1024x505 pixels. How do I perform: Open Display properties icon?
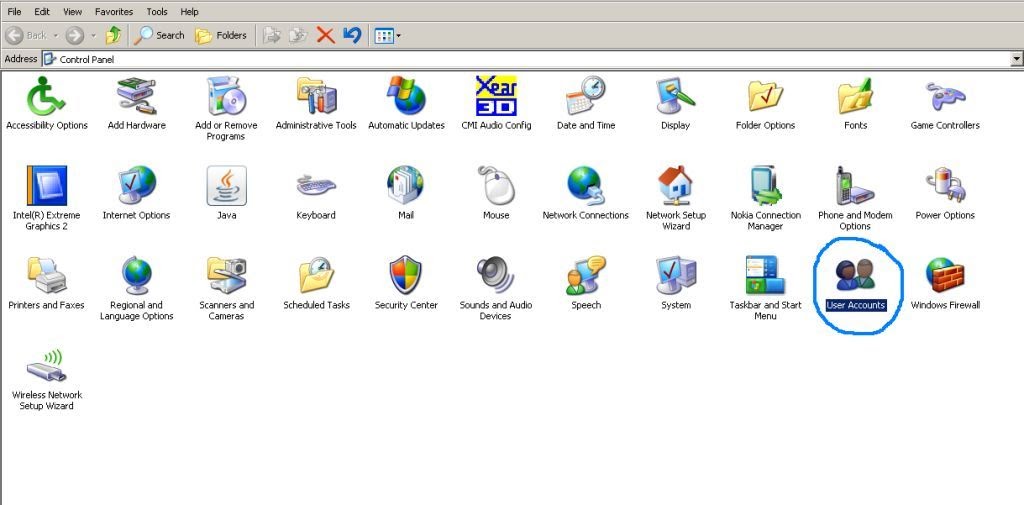tap(675, 96)
